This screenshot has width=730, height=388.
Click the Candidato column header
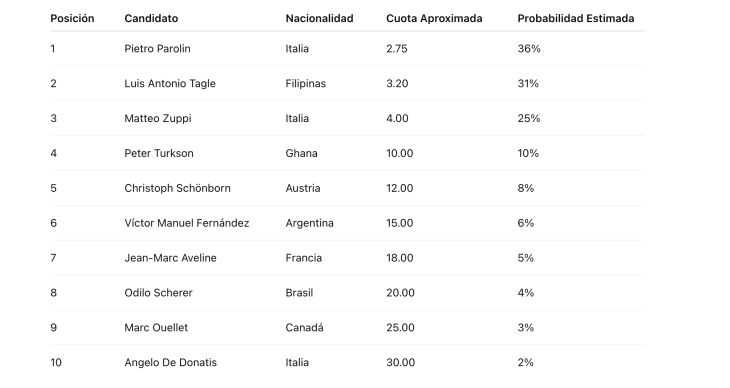[x=151, y=18]
